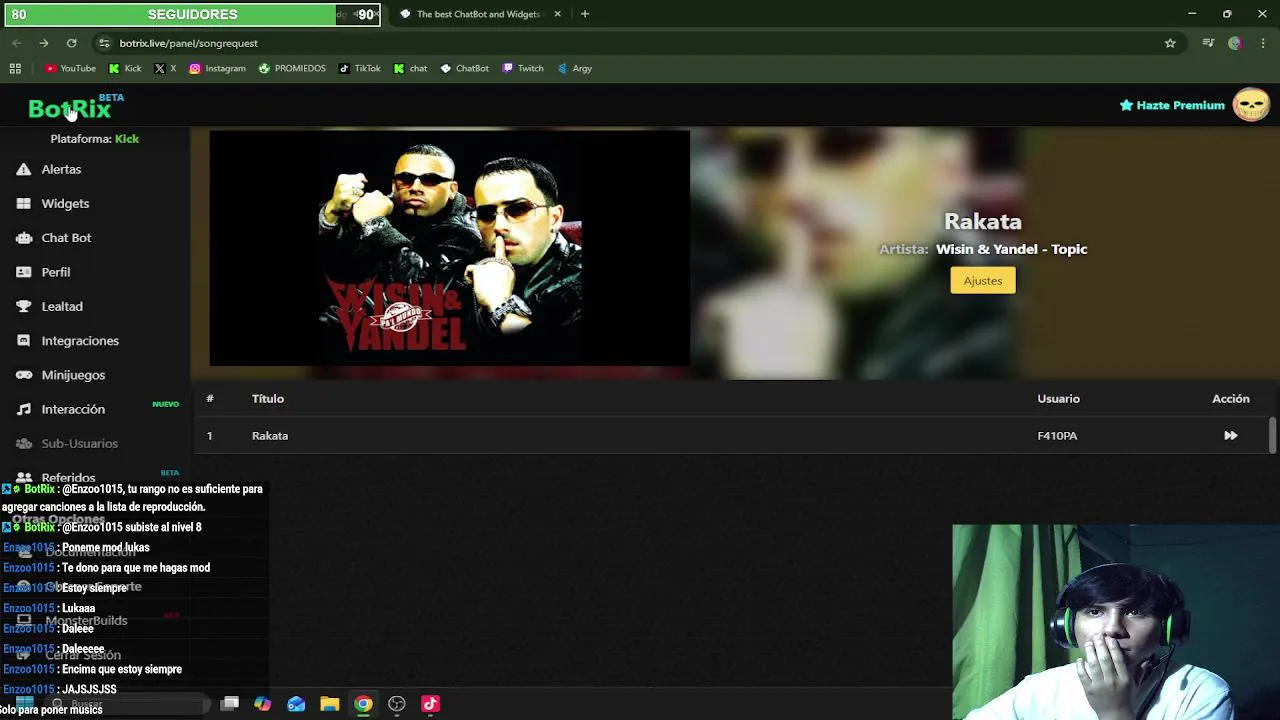Click the Wisin & Yandel video thumbnail
Image resolution: width=1280 pixels, height=720 pixels.
click(x=450, y=248)
